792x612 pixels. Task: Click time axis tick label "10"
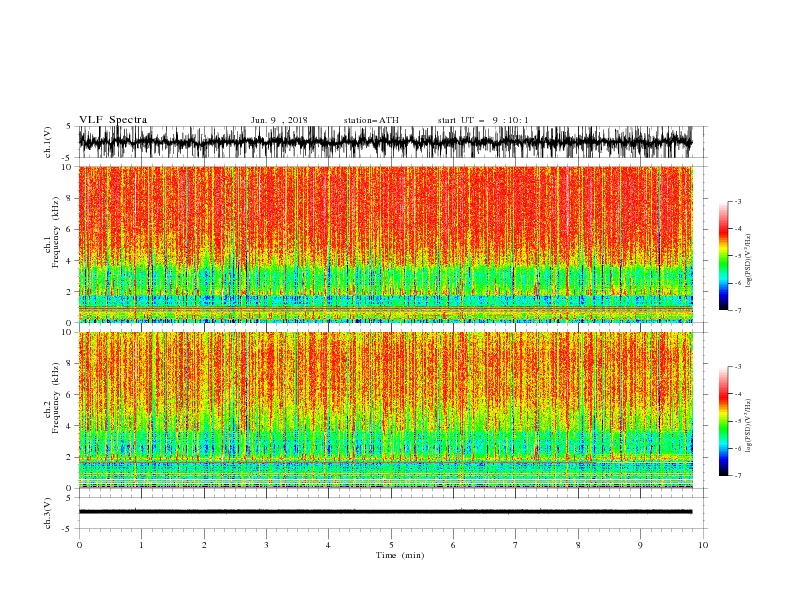coord(703,545)
